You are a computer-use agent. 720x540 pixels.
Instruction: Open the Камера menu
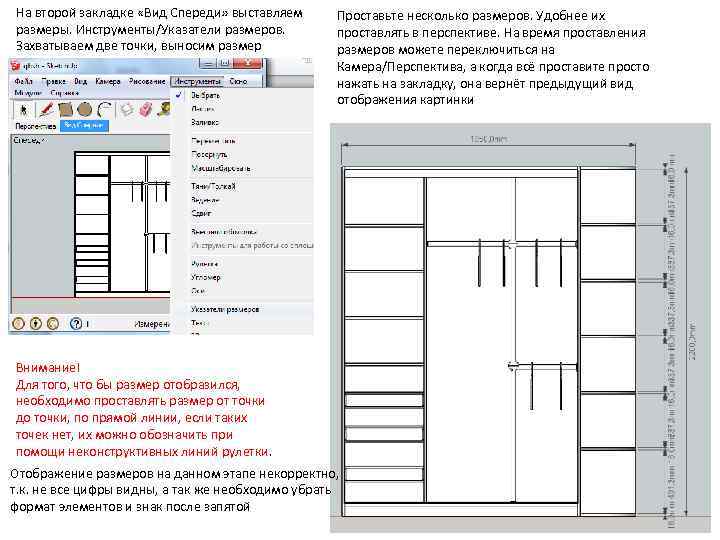tap(108, 81)
